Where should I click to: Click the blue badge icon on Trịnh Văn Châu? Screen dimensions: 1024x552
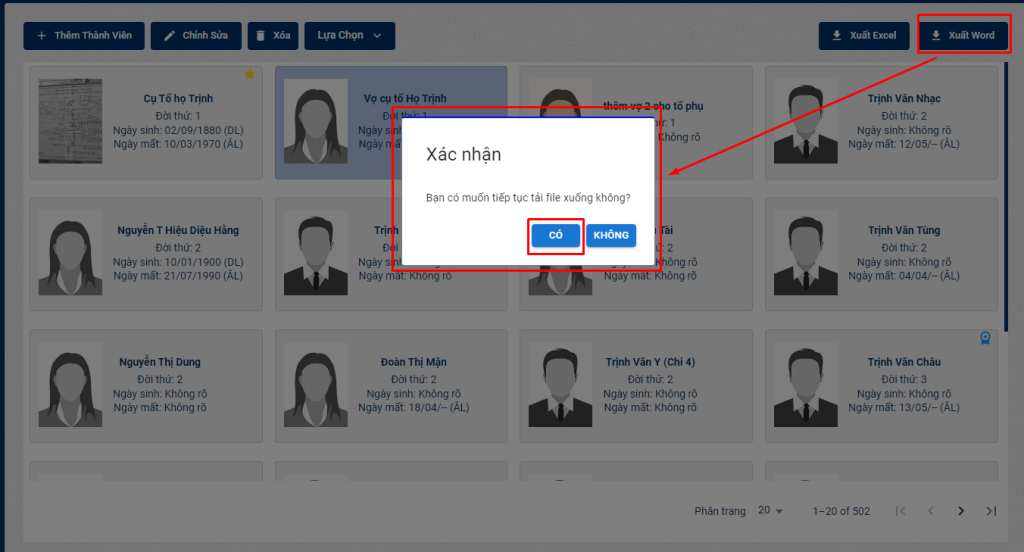[x=985, y=338]
